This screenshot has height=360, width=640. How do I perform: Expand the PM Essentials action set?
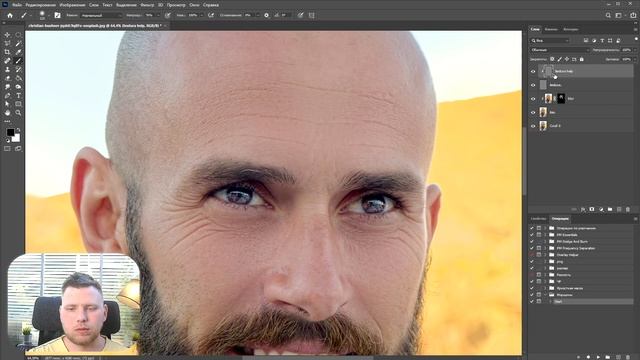click(x=545, y=235)
